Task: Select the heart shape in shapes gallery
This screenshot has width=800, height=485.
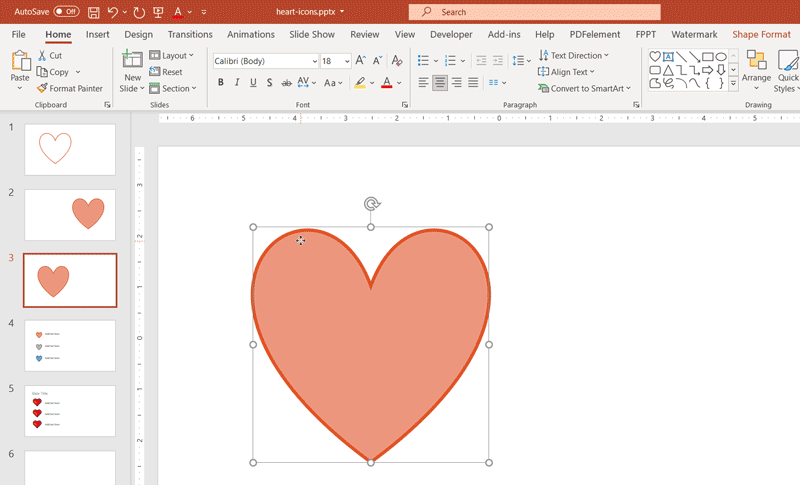Action: coord(655,57)
